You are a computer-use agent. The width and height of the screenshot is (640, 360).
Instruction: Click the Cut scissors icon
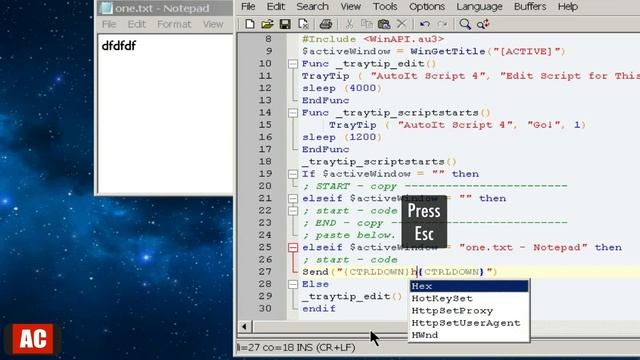[x=349, y=24]
